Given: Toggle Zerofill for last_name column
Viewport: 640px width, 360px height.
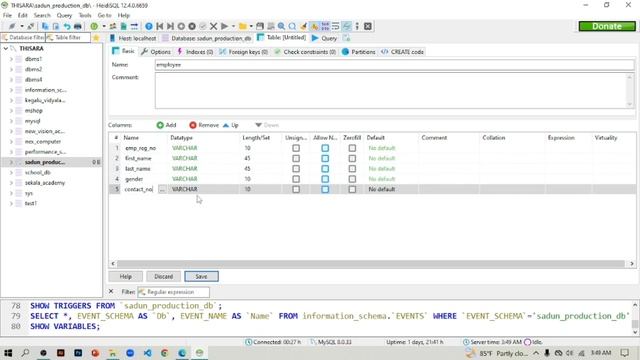Looking at the screenshot, I should 352,169.
